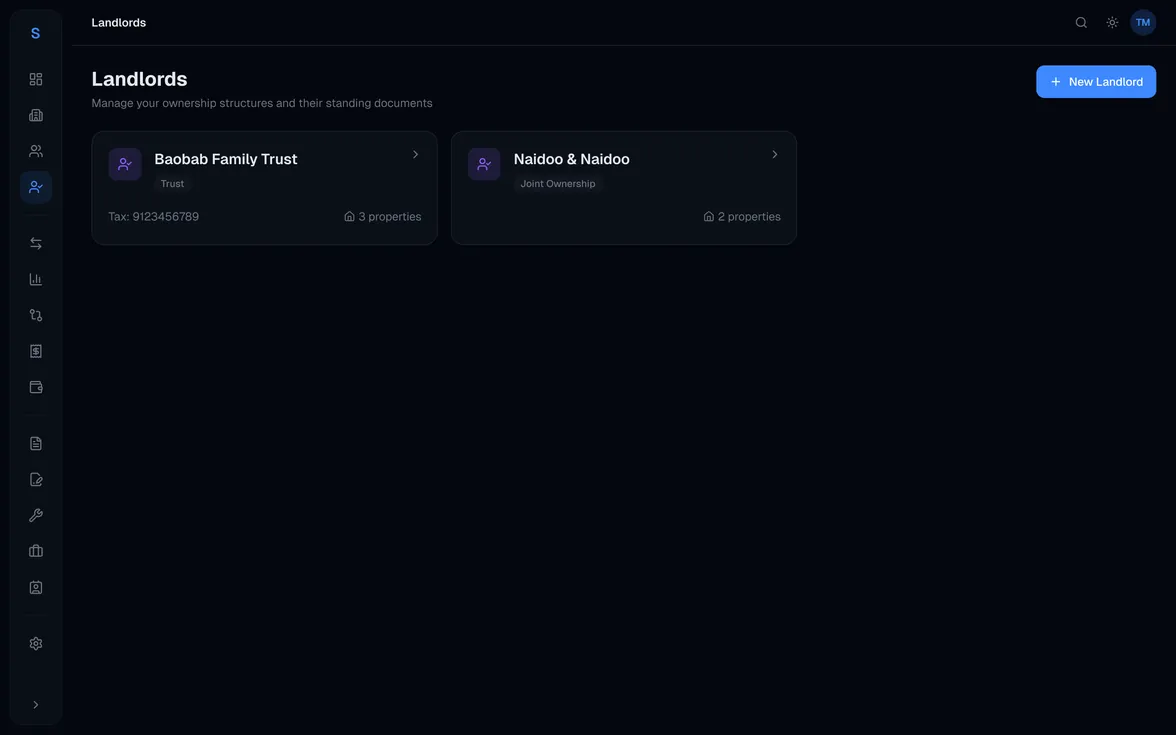The image size is (1176, 735).
Task: Open the dashboard grid icon in sidebar
Action: click(x=35, y=80)
